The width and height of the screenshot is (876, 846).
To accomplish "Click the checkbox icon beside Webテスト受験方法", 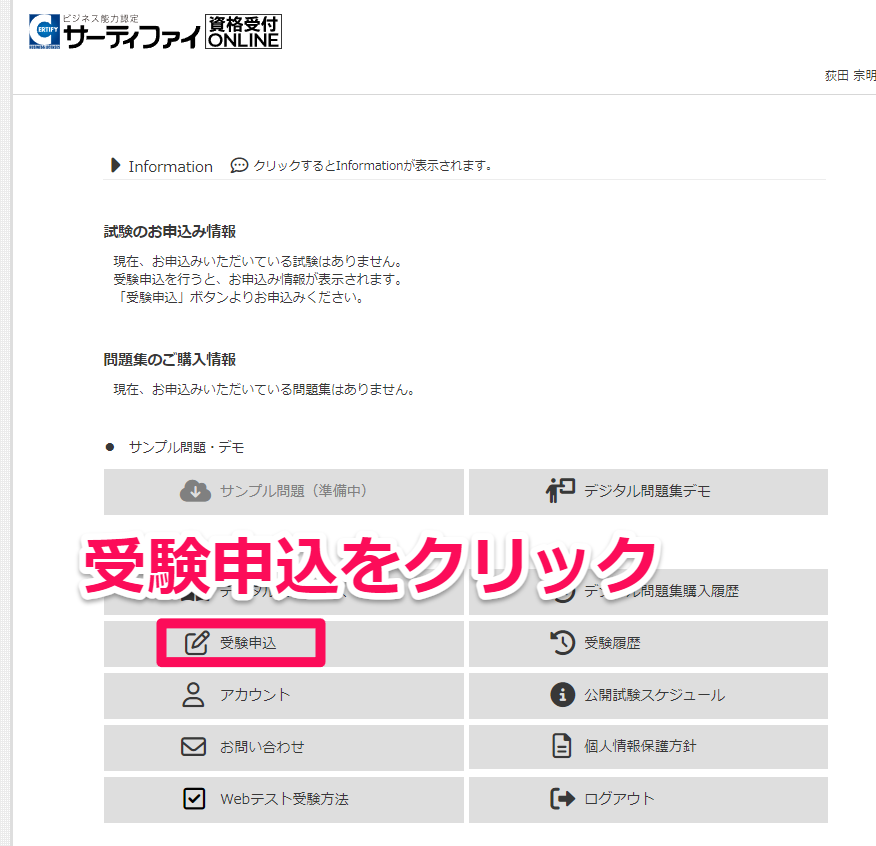I will [193, 799].
